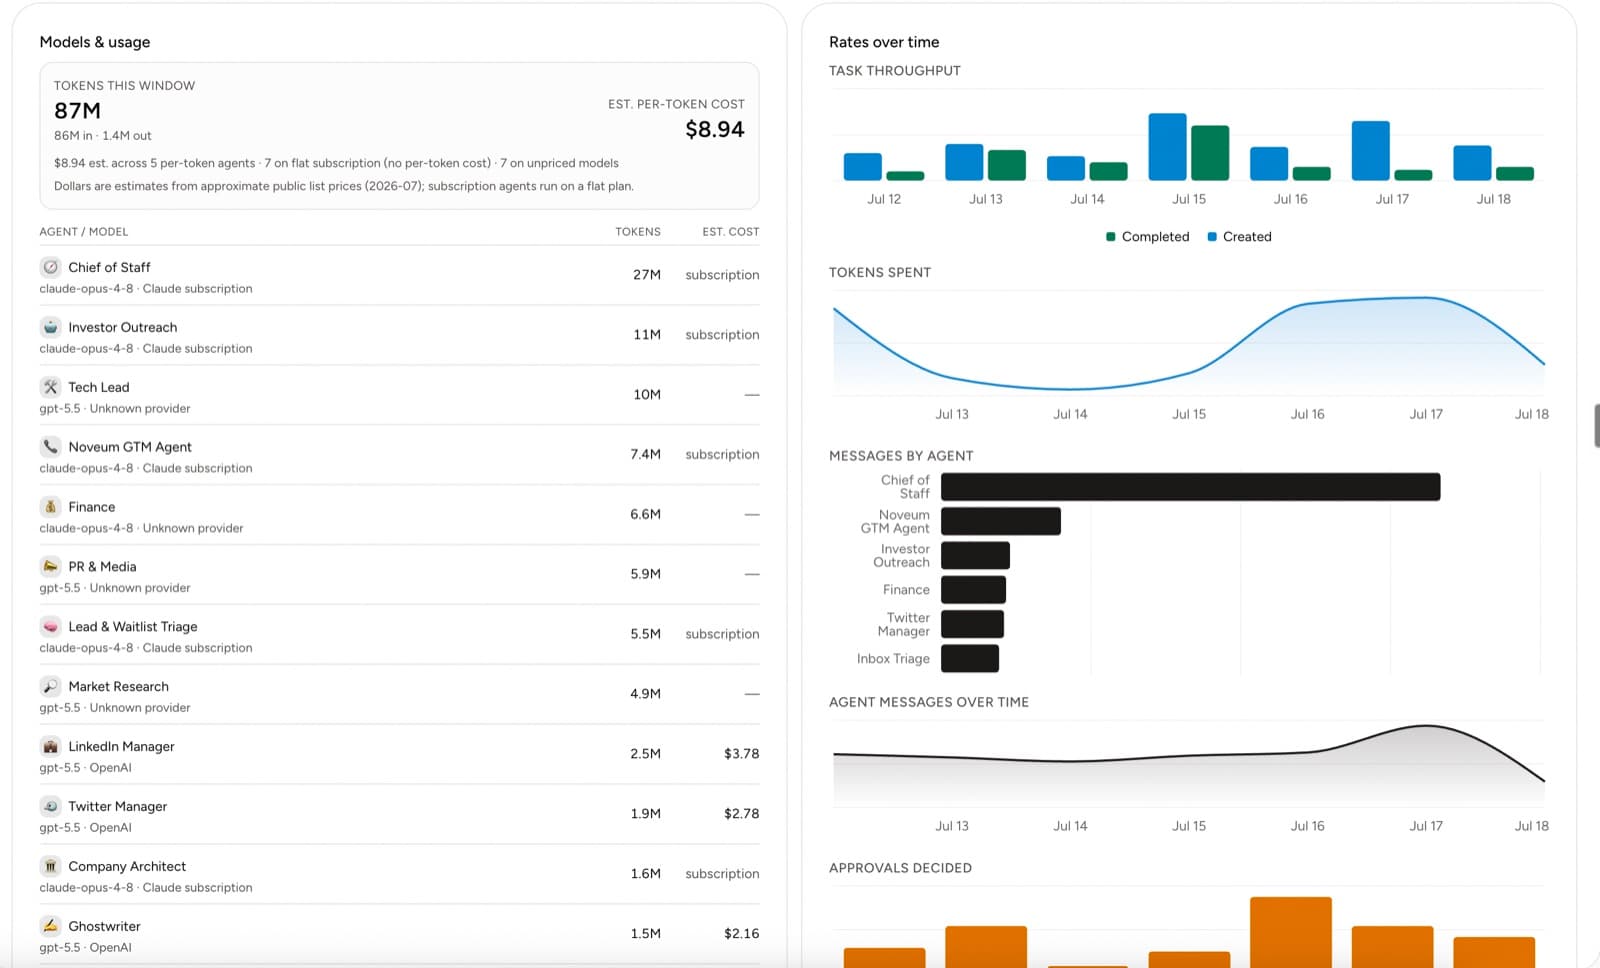Click the Rates over time heading
This screenshot has width=1600, height=968.
click(x=884, y=42)
